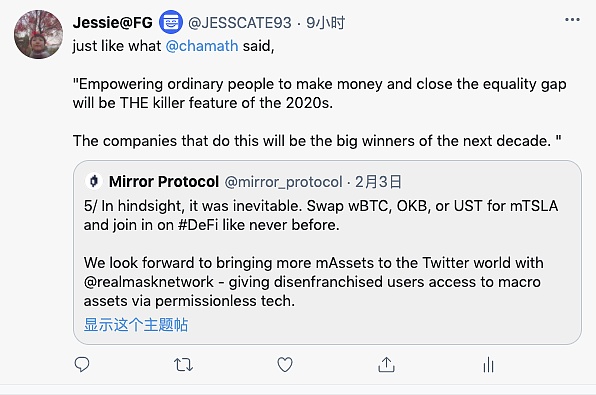This screenshot has width=596, height=395.
Task: Open the share options via the upload icon
Action: point(387,365)
